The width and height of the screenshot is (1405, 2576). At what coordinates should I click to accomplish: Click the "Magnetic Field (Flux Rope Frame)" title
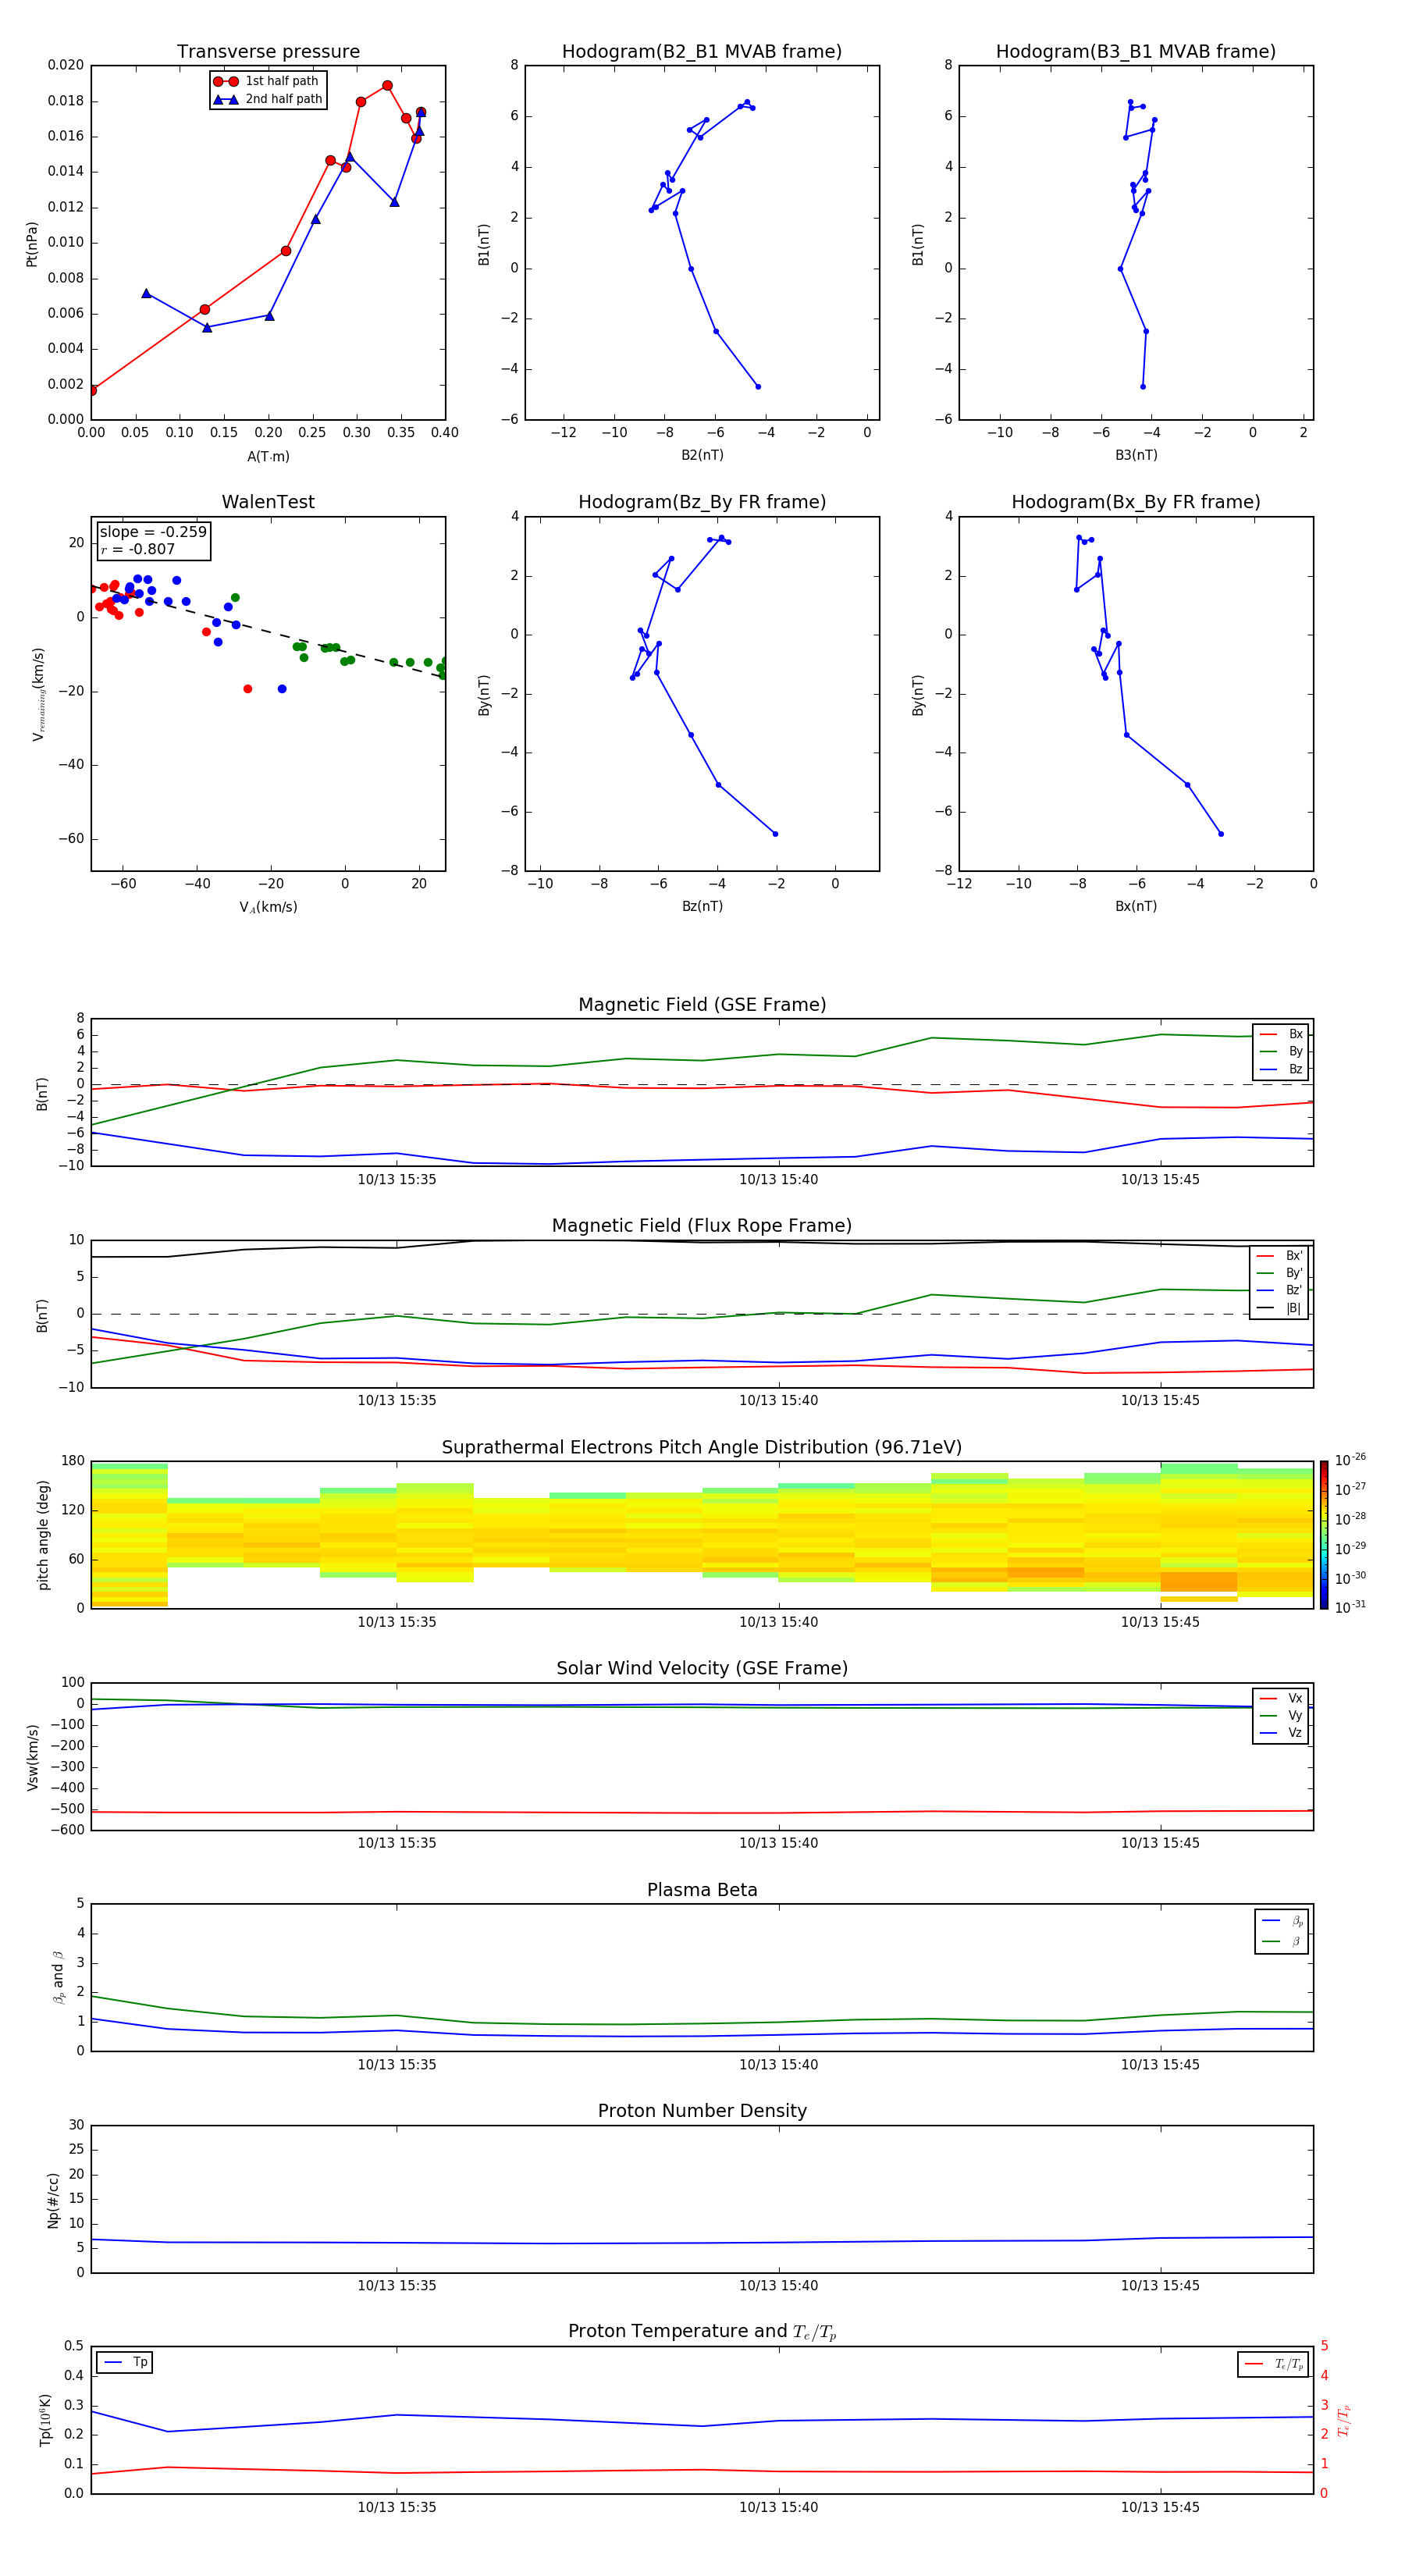702,1226
